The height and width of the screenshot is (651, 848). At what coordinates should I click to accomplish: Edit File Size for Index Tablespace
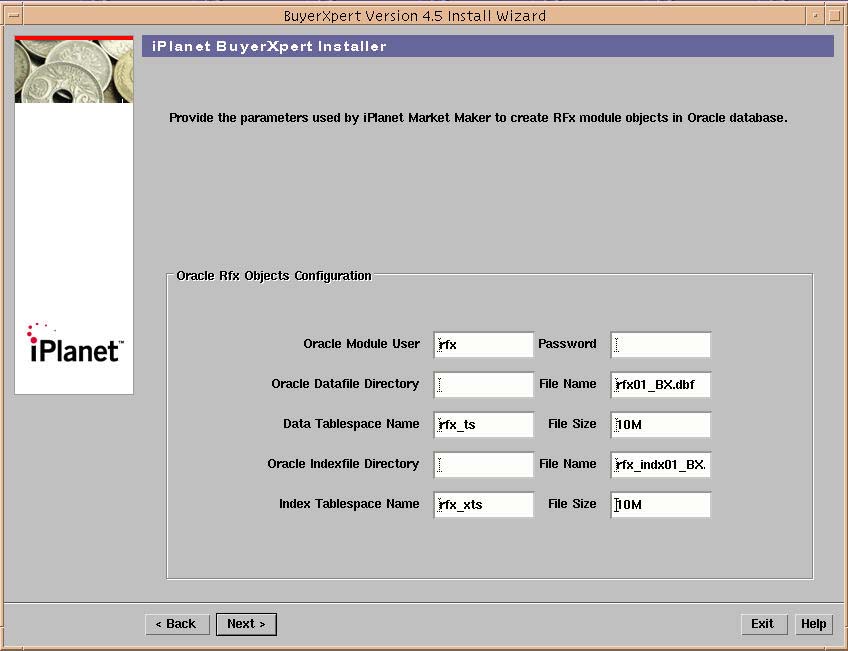click(x=660, y=504)
